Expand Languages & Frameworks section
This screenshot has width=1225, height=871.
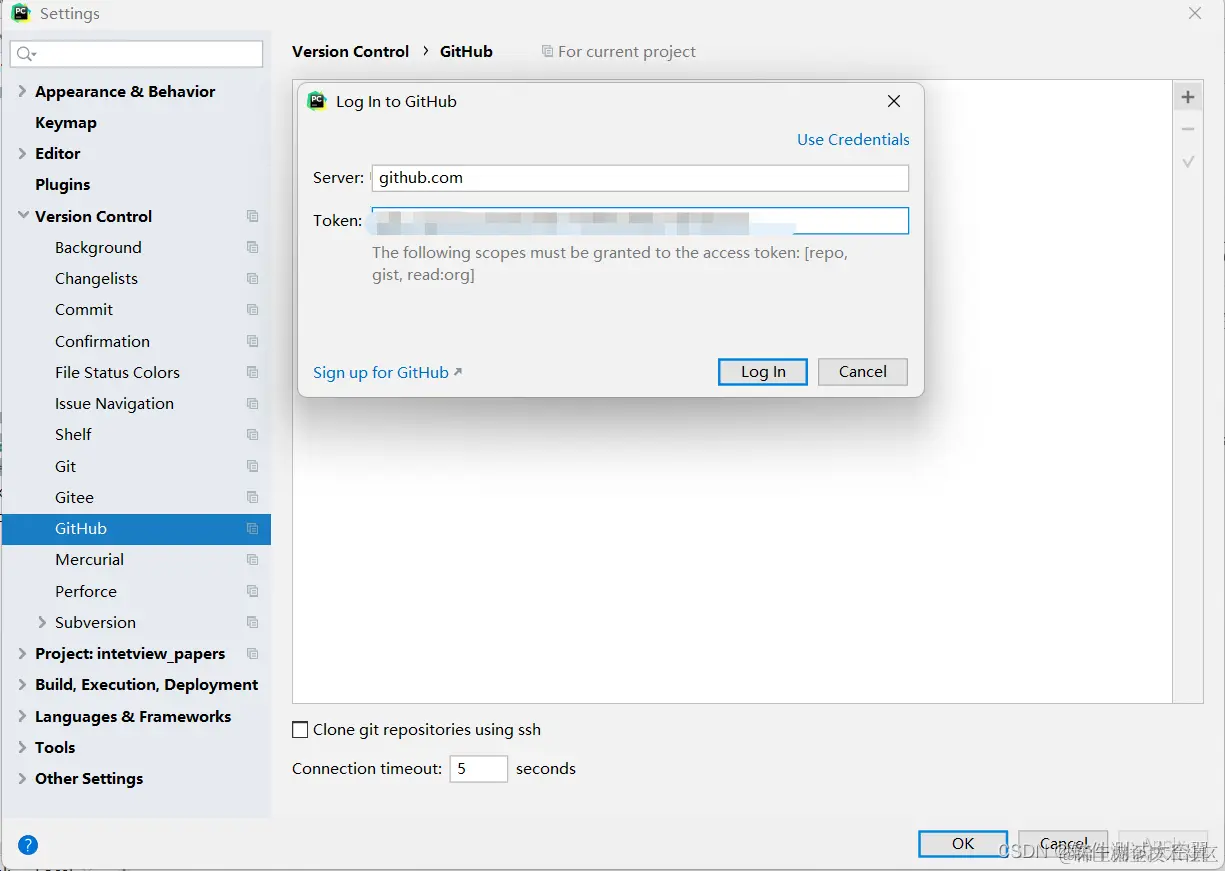[x=22, y=716]
